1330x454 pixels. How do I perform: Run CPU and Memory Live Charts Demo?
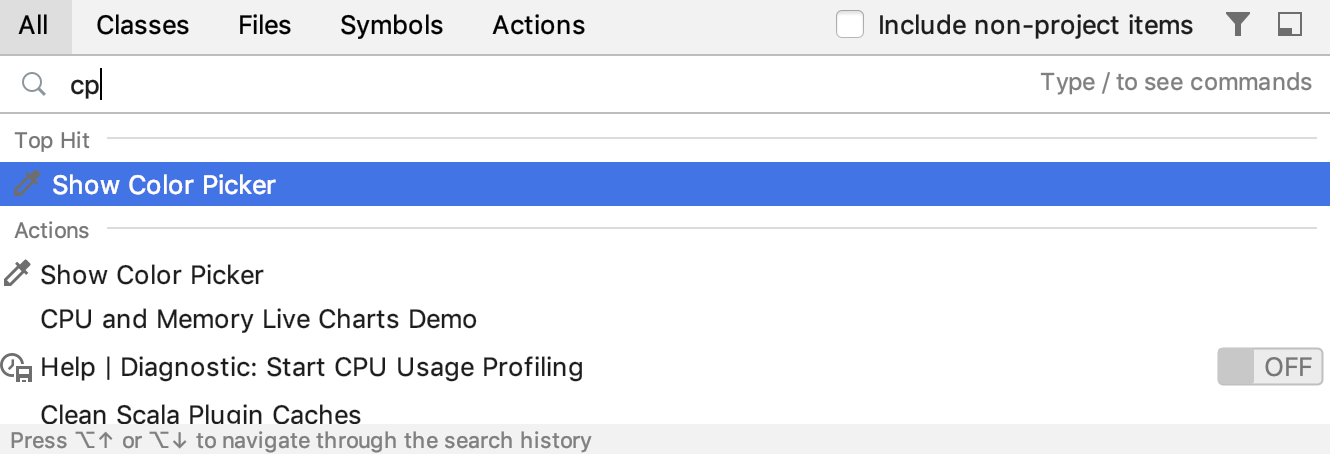coord(259,320)
